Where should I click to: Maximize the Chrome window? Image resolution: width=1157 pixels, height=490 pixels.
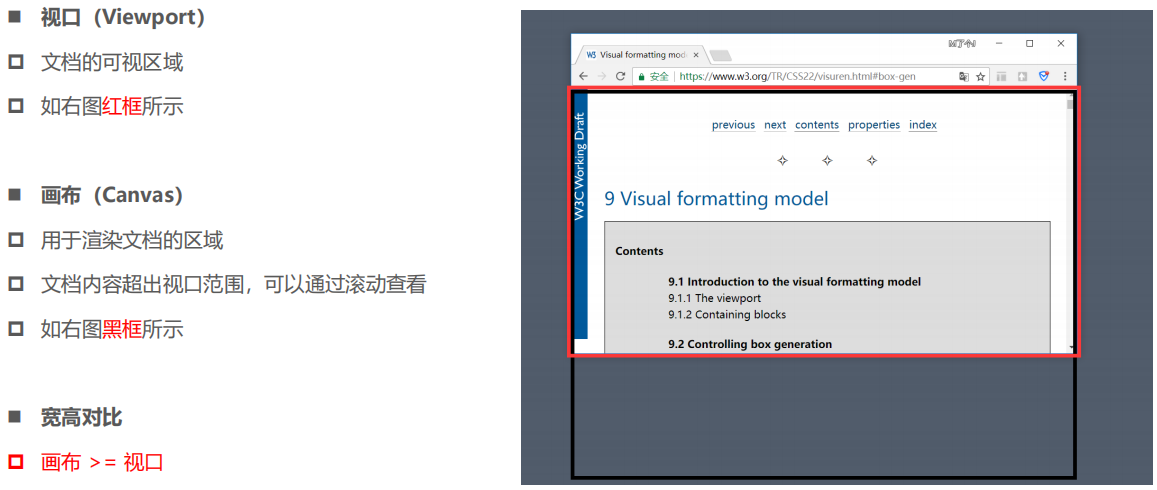[1029, 44]
